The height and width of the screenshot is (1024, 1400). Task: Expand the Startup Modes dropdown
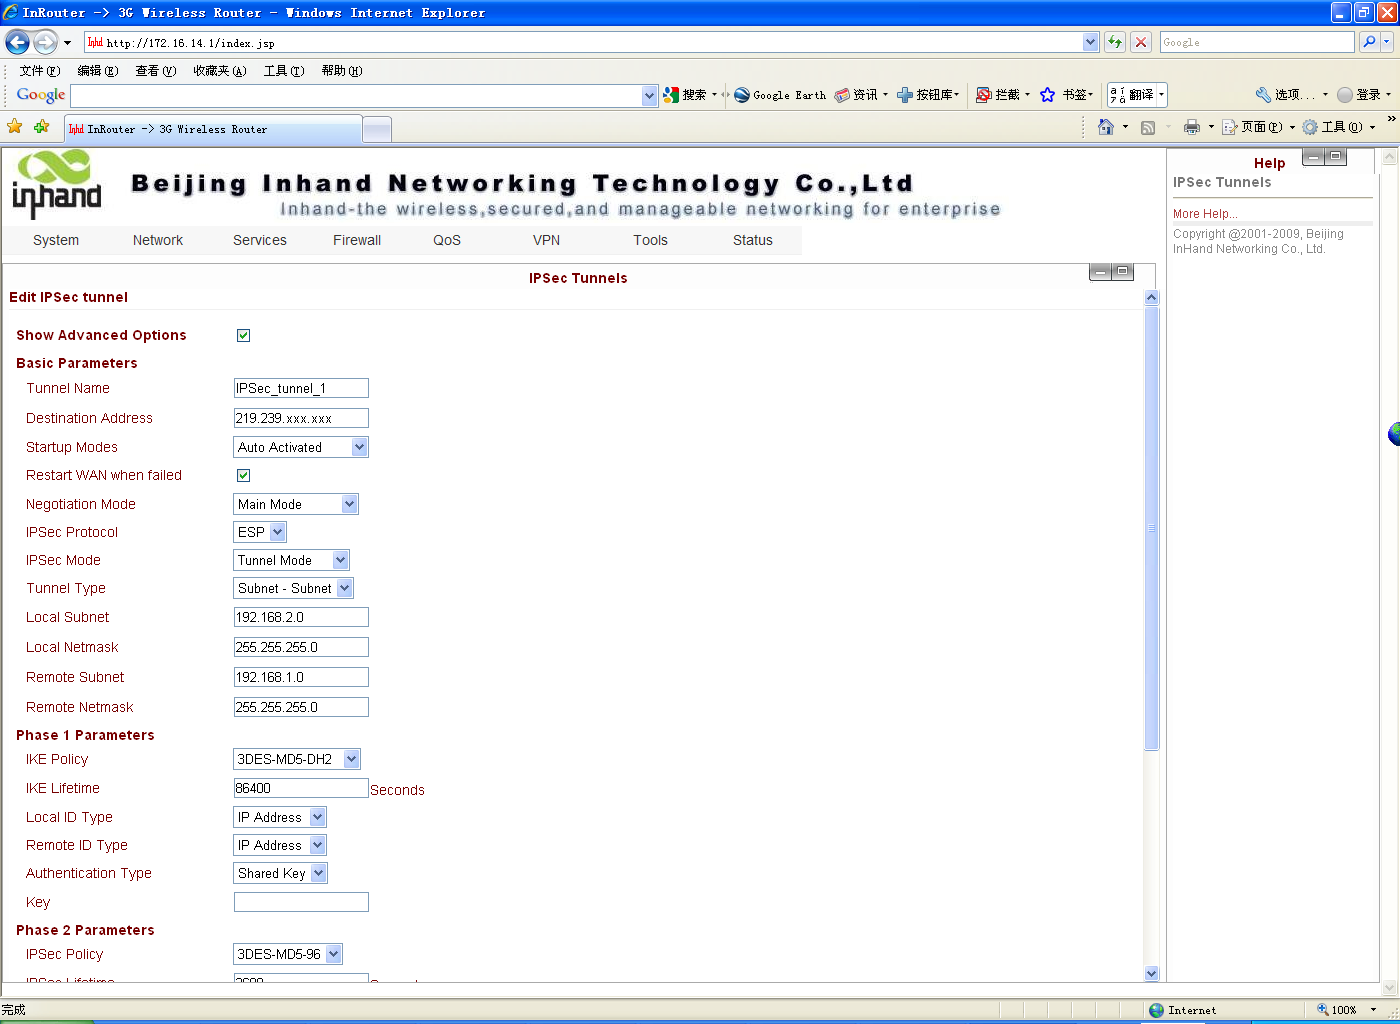[x=359, y=447]
